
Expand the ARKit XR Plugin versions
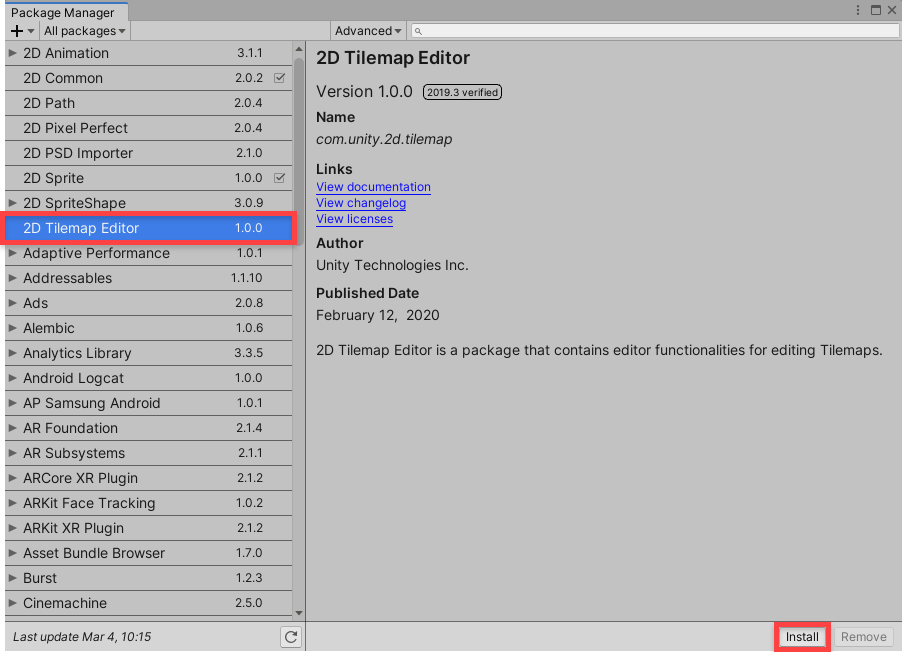point(13,528)
